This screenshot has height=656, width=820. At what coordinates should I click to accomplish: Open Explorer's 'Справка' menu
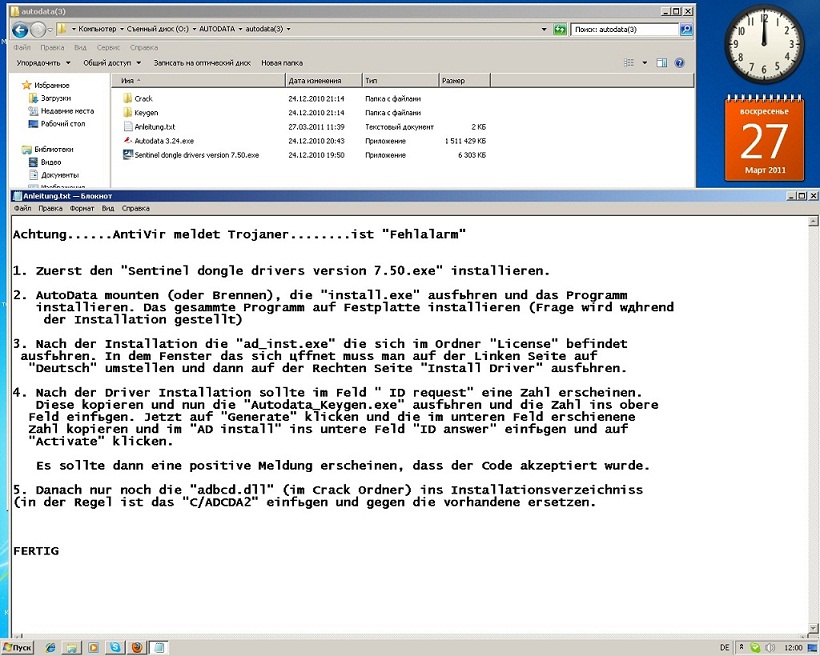(144, 48)
